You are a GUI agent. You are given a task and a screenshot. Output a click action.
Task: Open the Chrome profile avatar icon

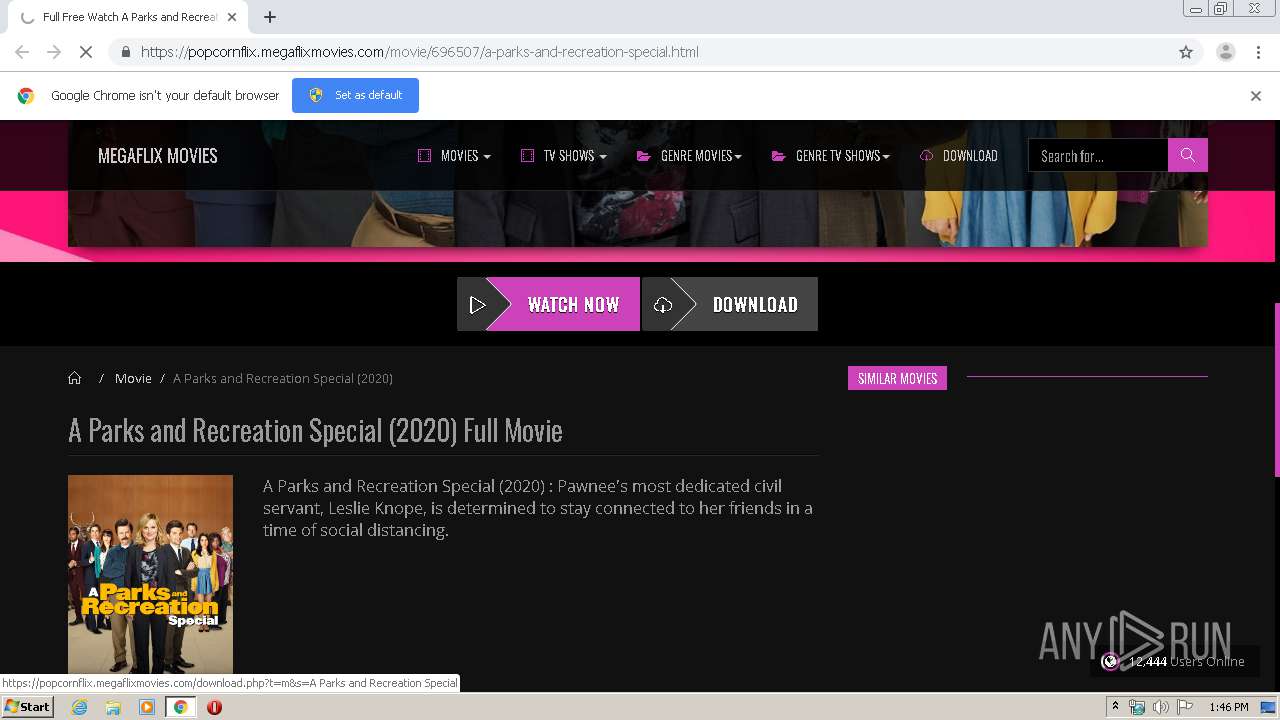1225,52
